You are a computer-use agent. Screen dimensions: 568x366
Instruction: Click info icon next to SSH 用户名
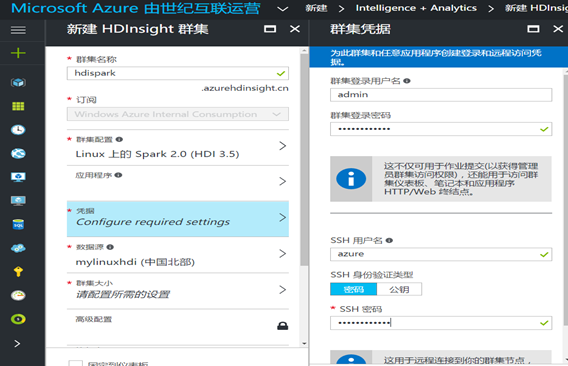(x=389, y=240)
